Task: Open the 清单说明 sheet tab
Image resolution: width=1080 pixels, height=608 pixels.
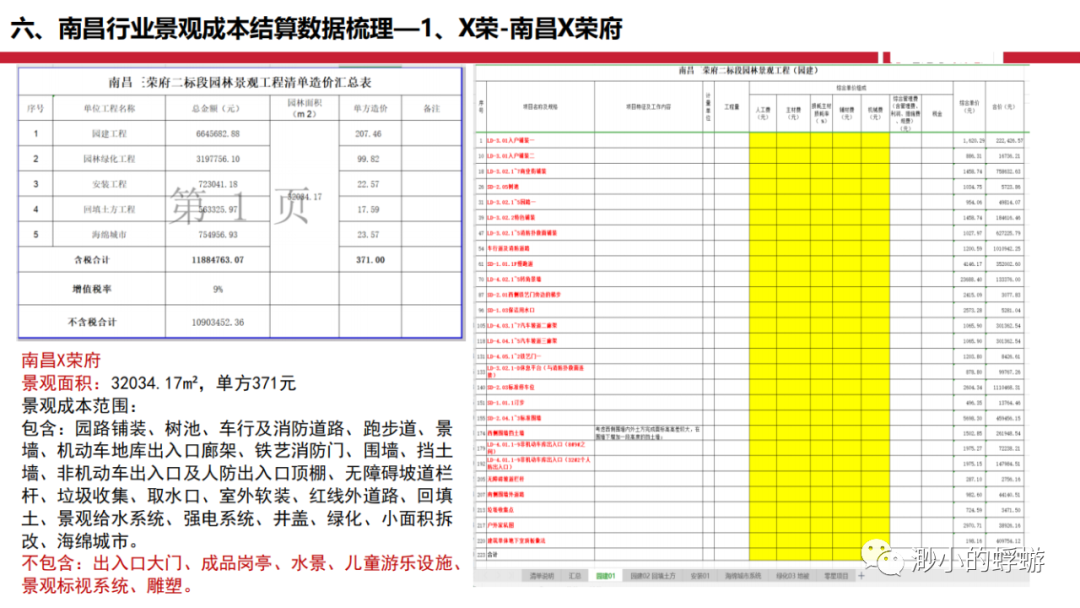Action: pyautogui.click(x=541, y=576)
